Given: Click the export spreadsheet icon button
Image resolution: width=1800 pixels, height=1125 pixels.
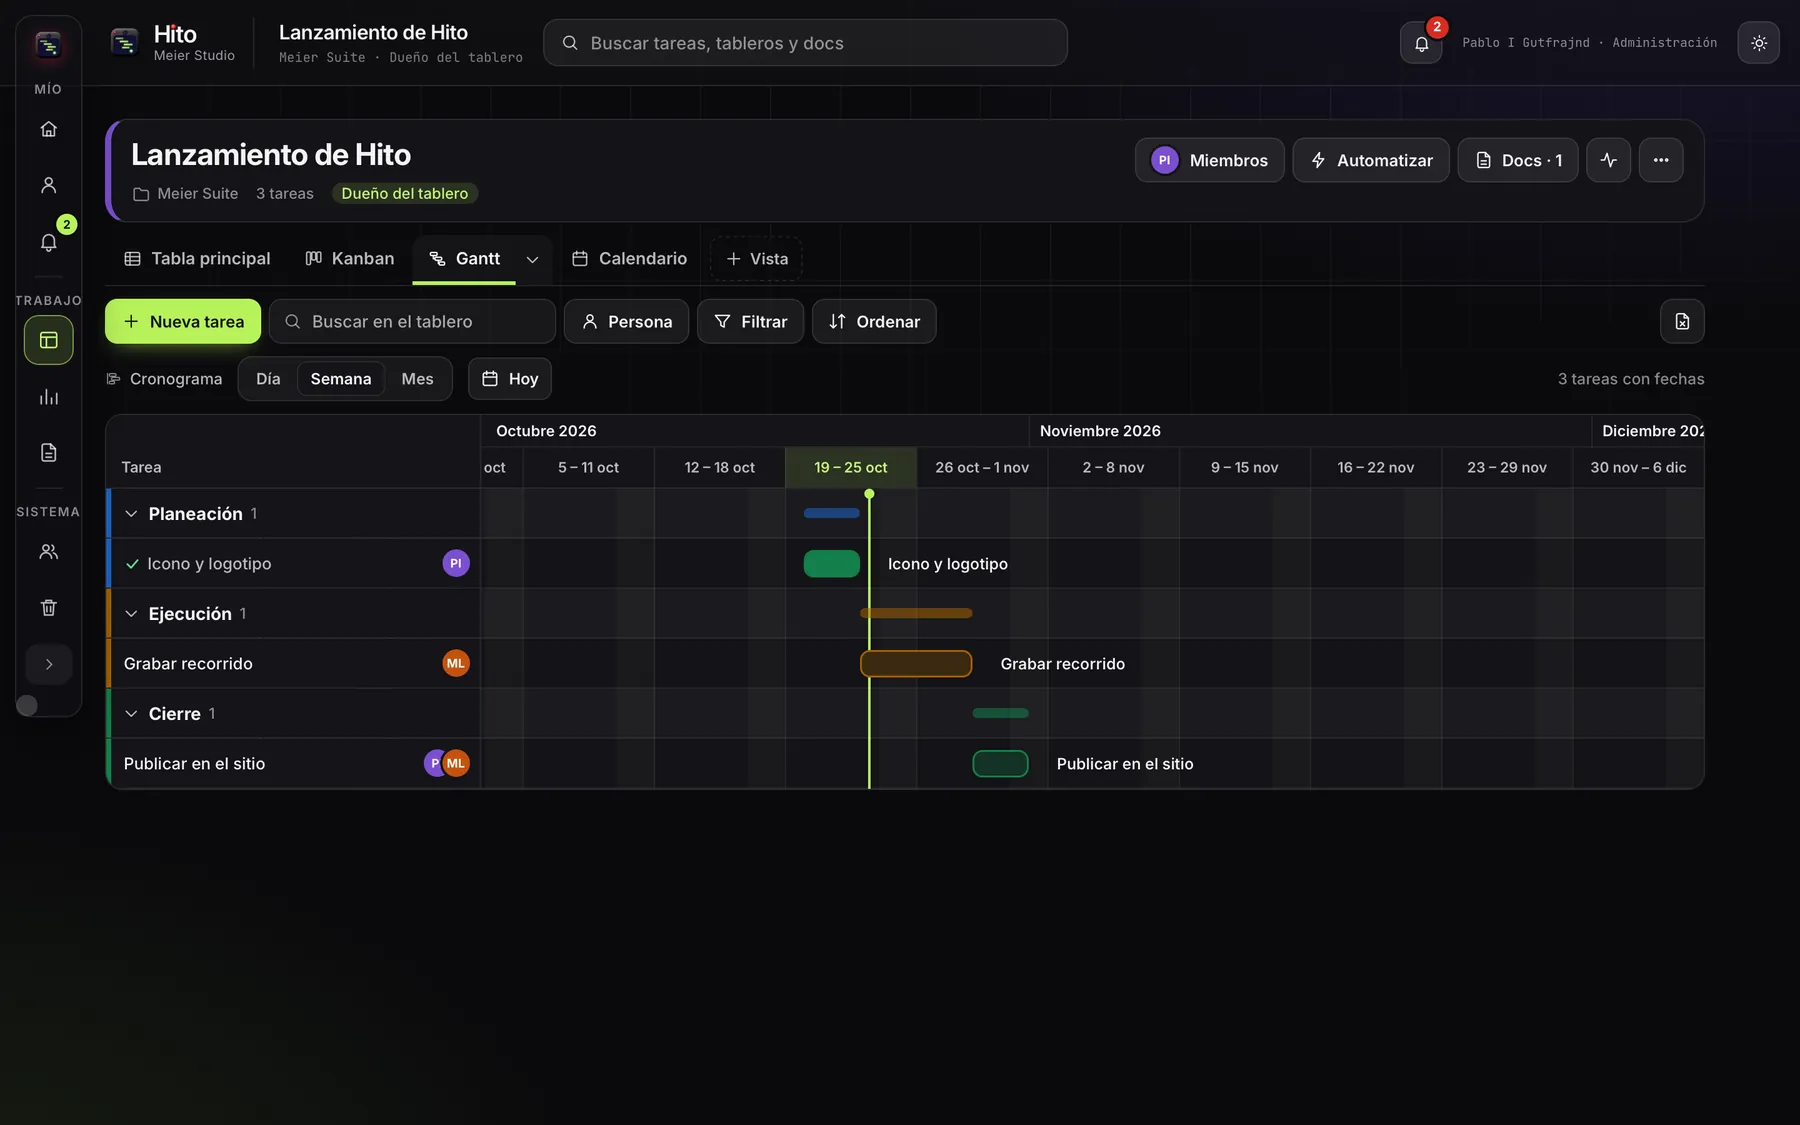Looking at the screenshot, I should 1682,321.
